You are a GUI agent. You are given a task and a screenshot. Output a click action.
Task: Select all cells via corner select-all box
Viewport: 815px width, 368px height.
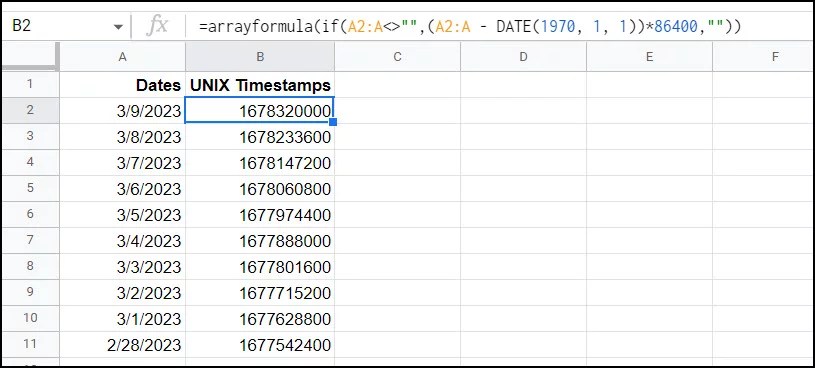[30, 56]
